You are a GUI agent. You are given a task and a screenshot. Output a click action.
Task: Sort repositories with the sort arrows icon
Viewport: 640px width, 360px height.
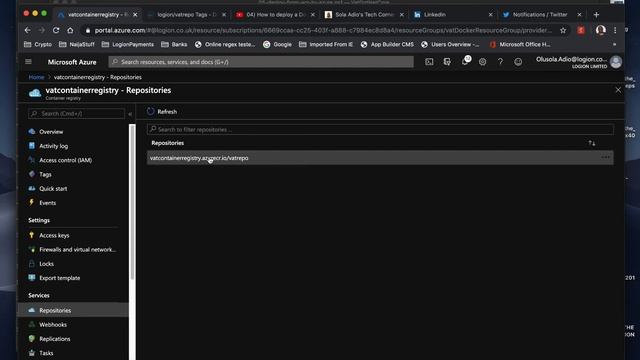click(591, 143)
